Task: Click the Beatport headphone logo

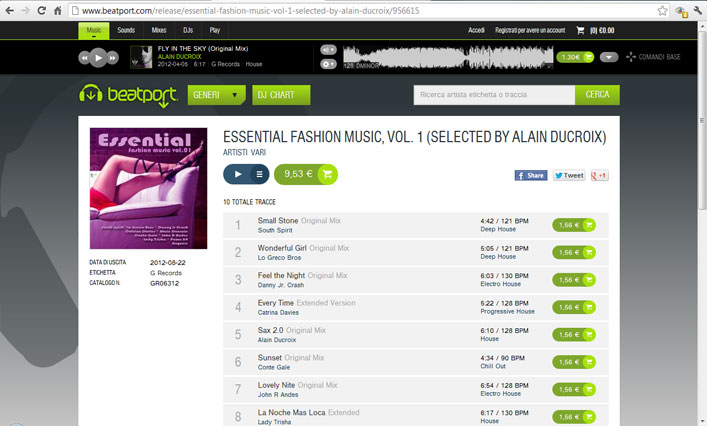Action: [91, 94]
